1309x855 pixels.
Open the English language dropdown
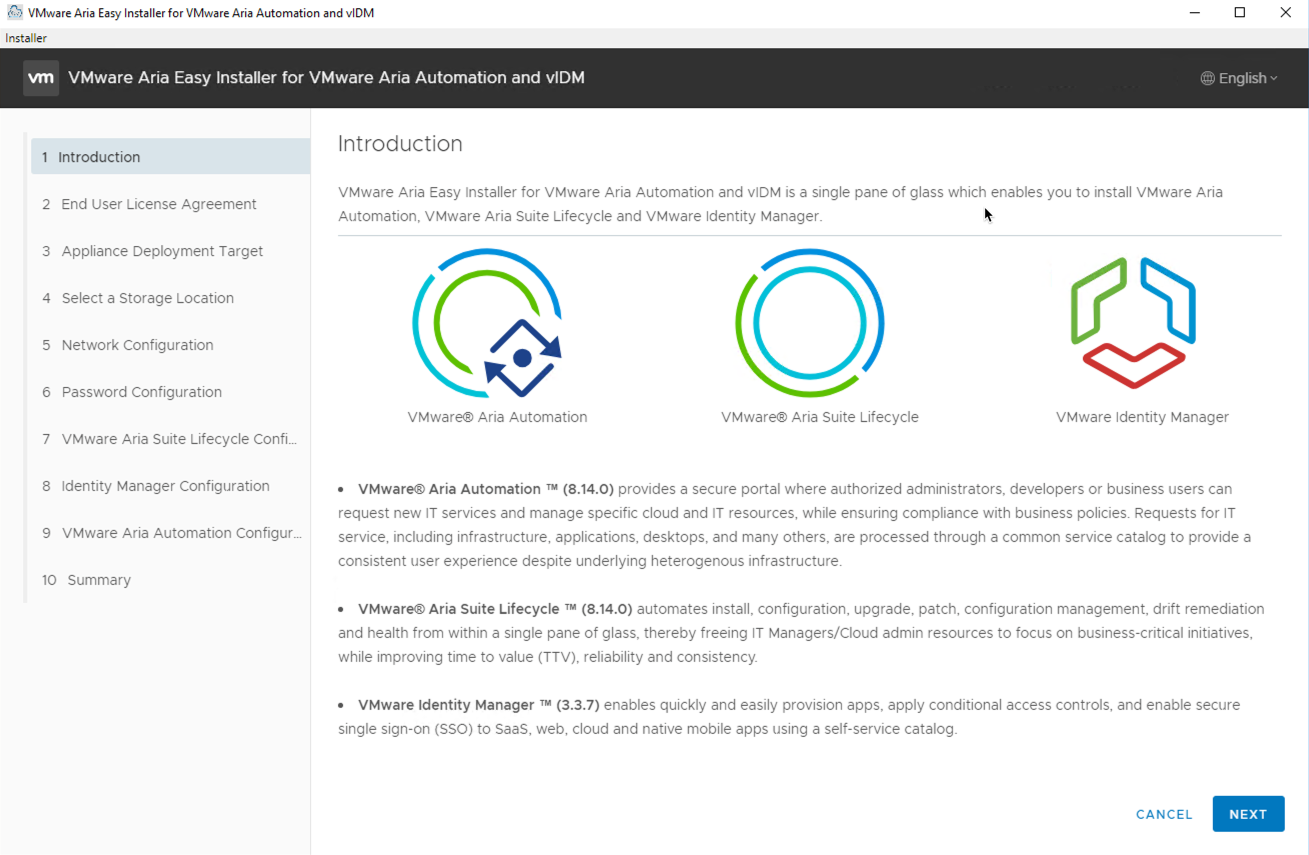tap(1239, 78)
